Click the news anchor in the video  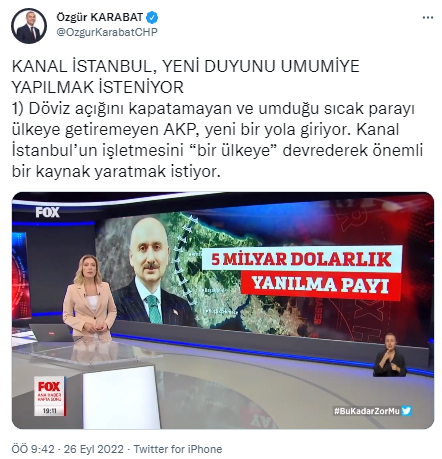click(x=89, y=294)
